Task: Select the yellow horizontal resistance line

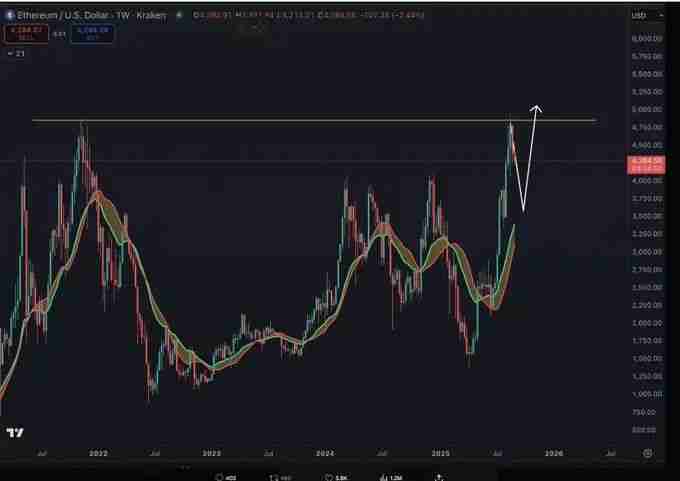Action: [300, 121]
